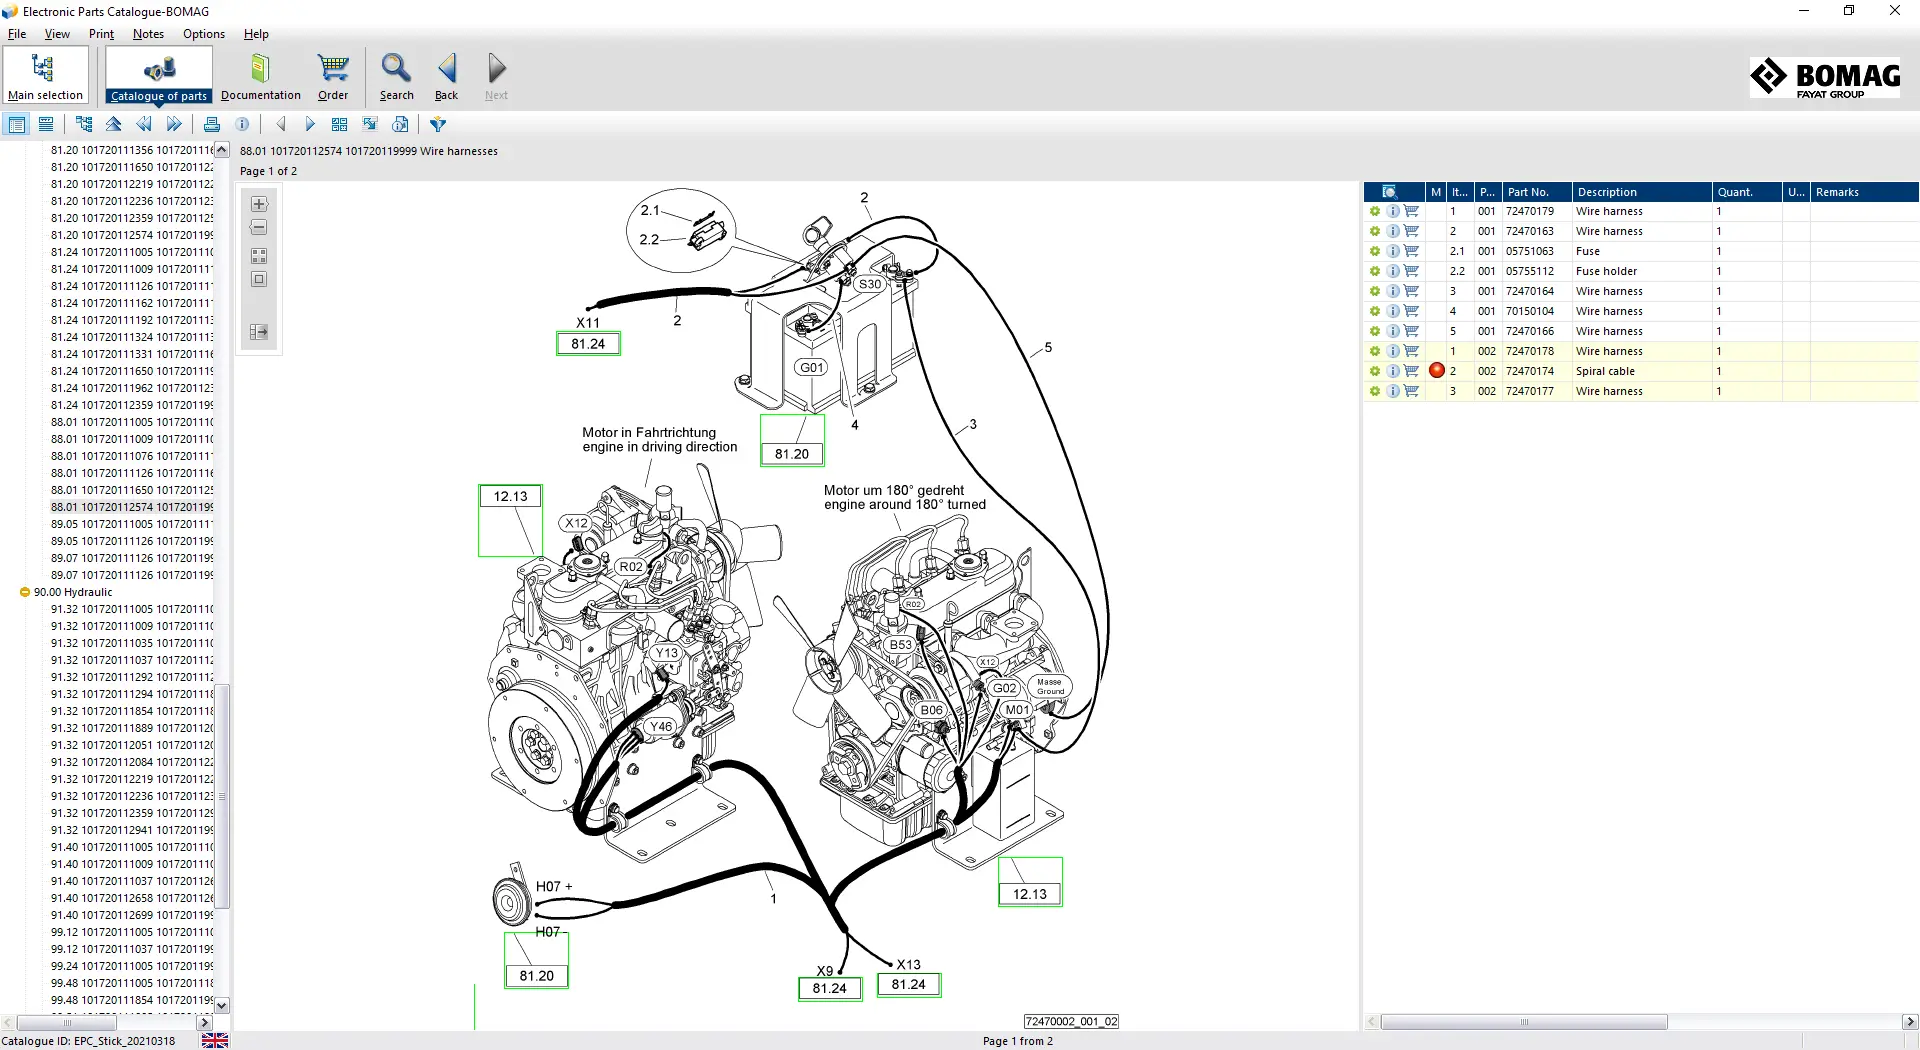Image resolution: width=1920 pixels, height=1050 pixels.
Task: Click the double up-arrow level-up icon
Action: click(114, 124)
